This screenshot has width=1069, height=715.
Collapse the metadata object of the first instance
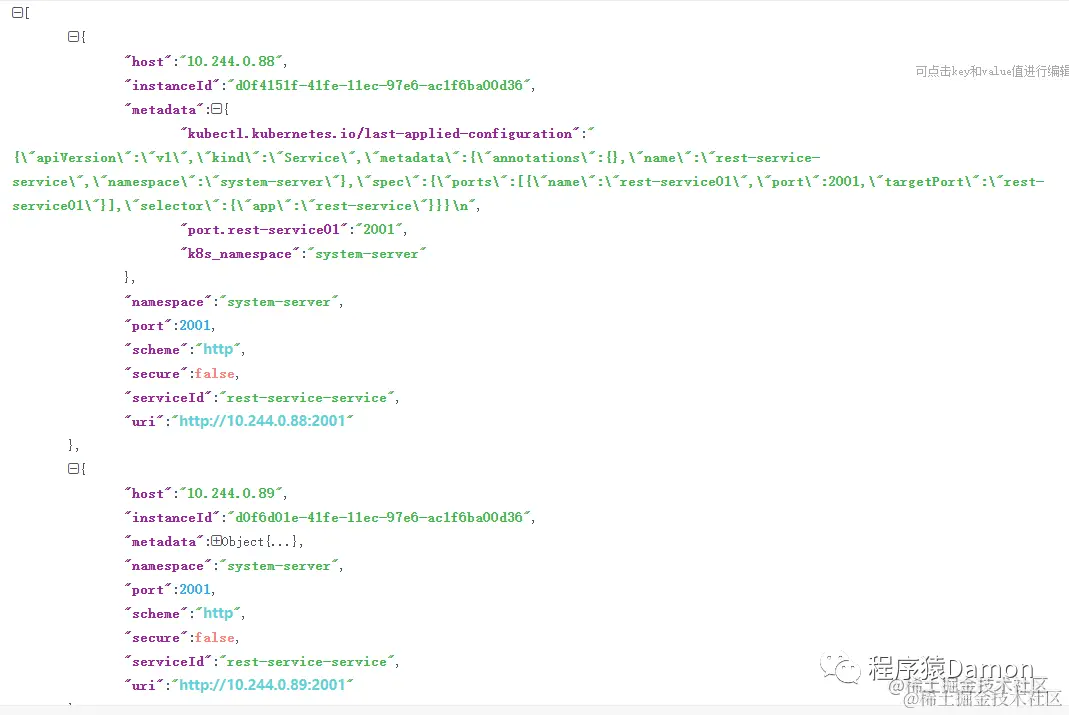[x=216, y=109]
